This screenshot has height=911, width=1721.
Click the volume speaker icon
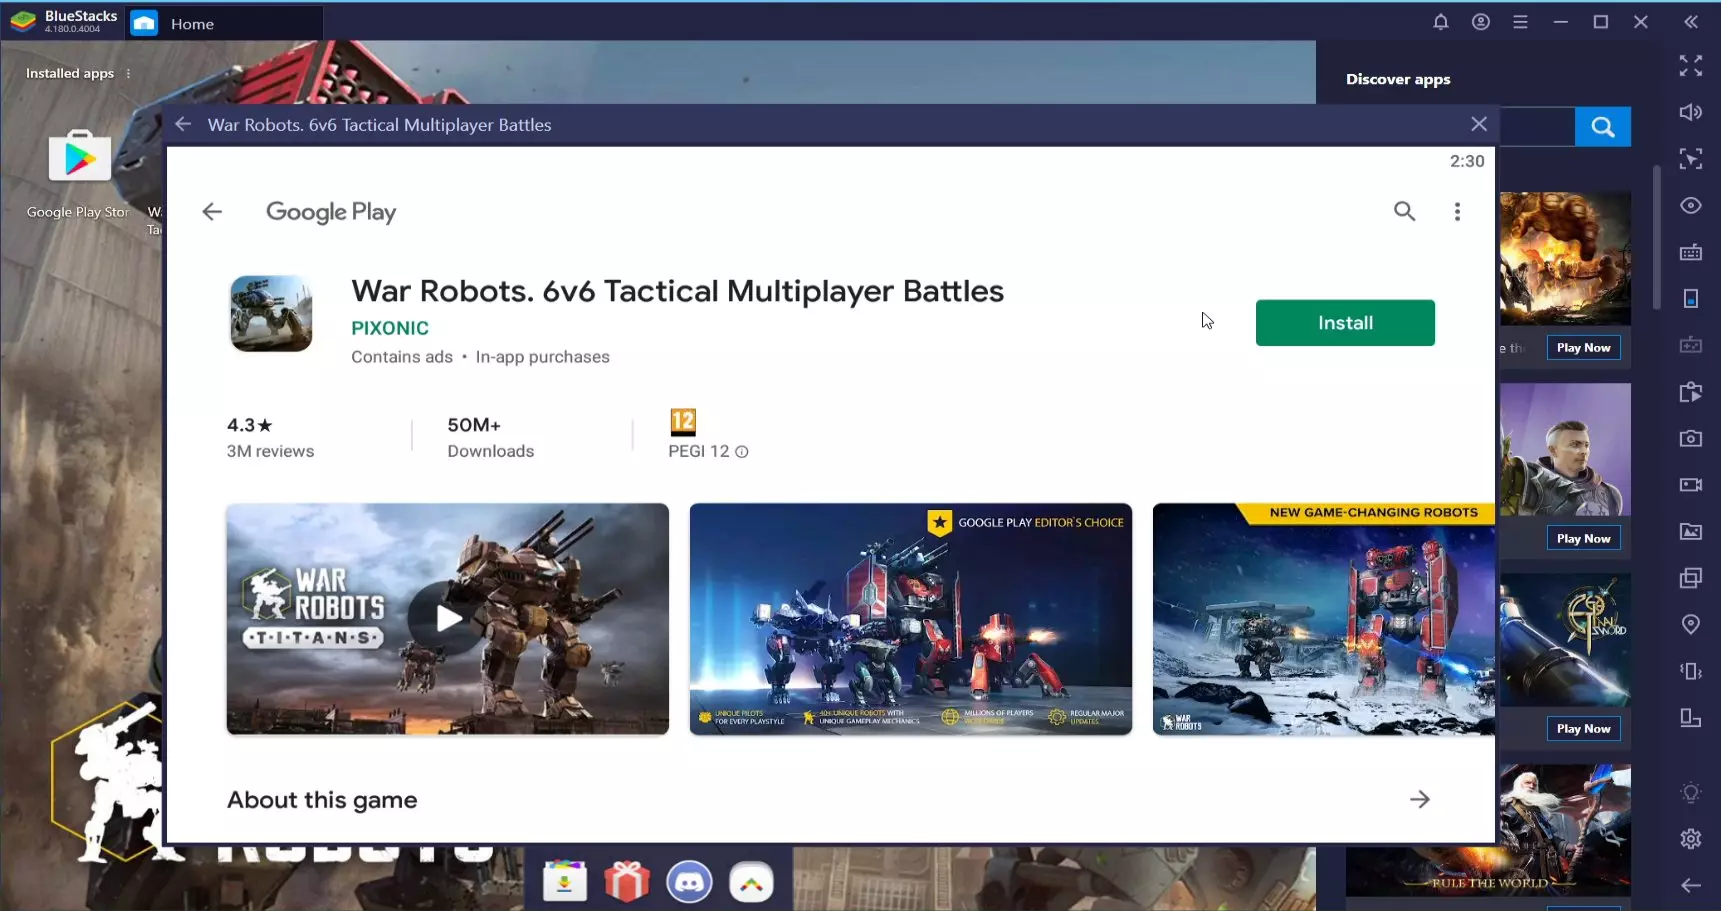pos(1690,112)
